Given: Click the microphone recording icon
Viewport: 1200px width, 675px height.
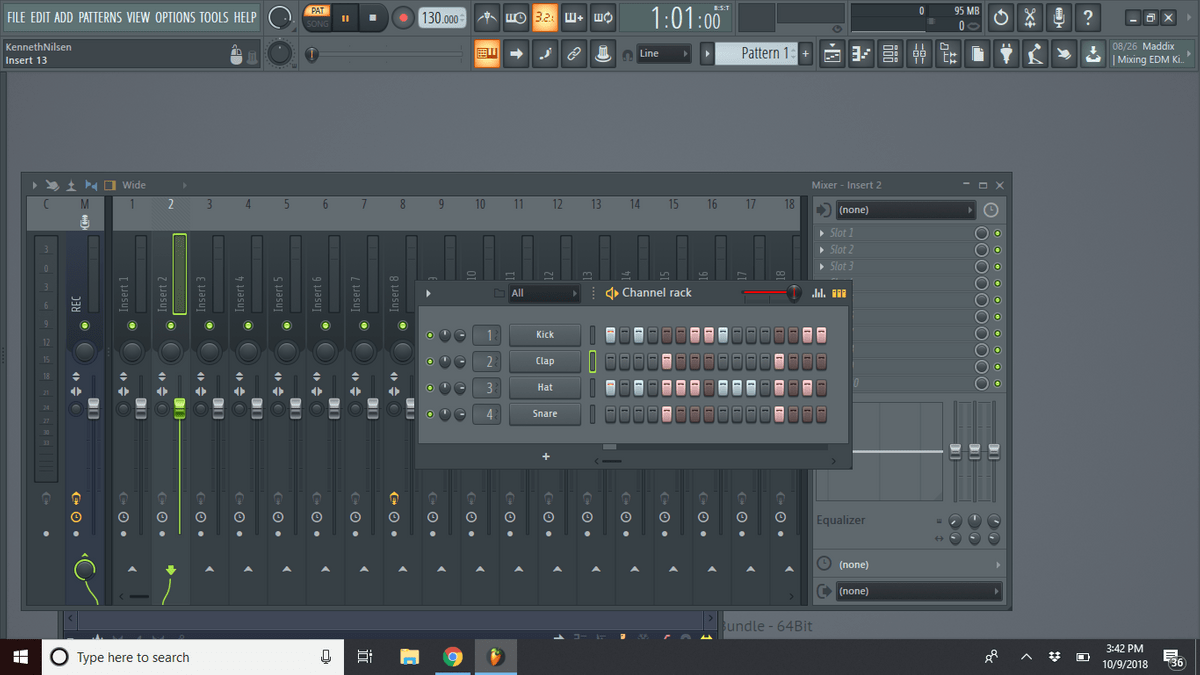Looking at the screenshot, I should (1060, 17).
